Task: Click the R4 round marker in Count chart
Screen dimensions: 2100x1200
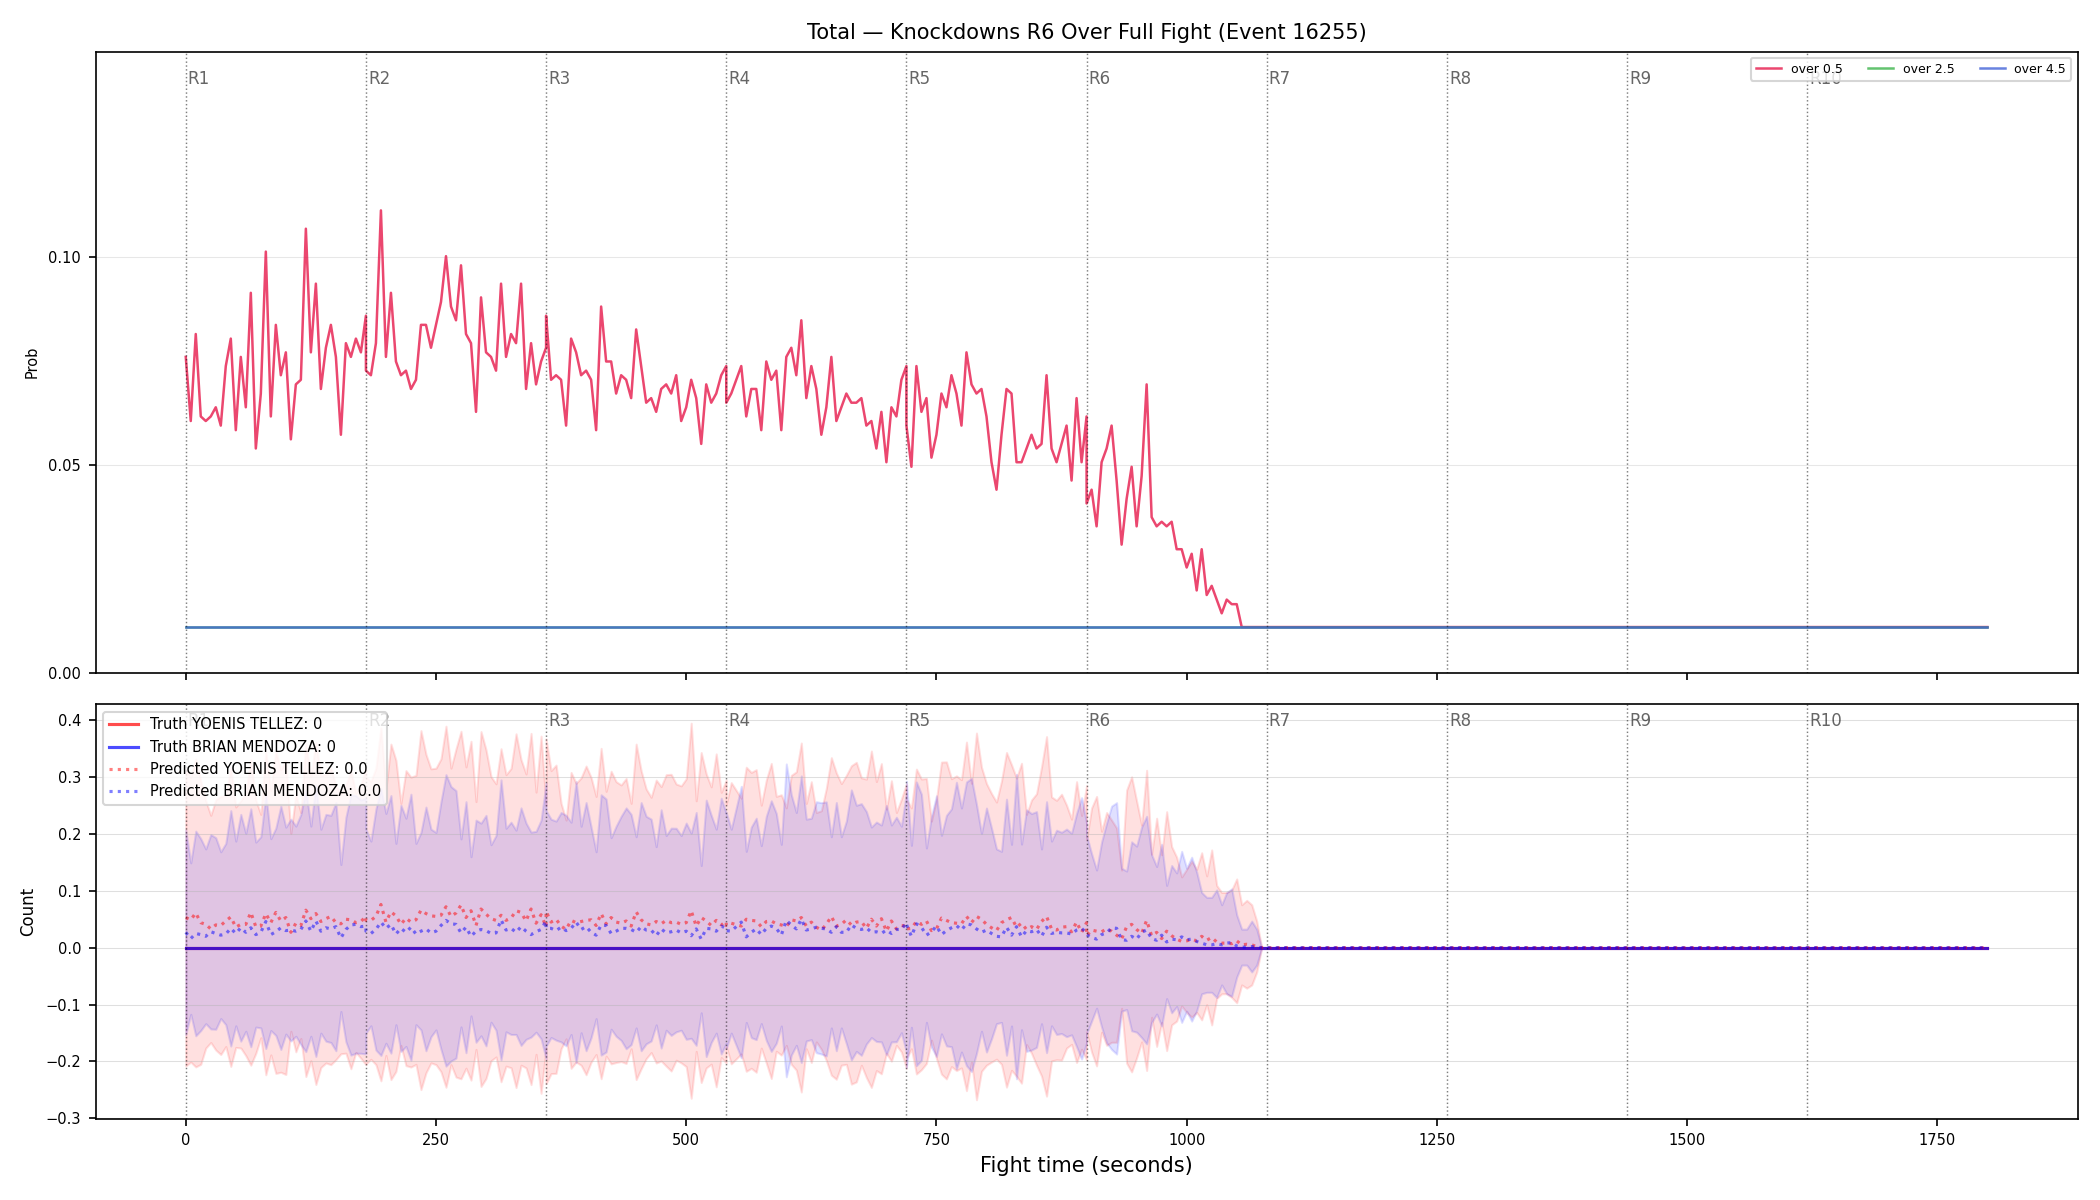Action: [739, 720]
